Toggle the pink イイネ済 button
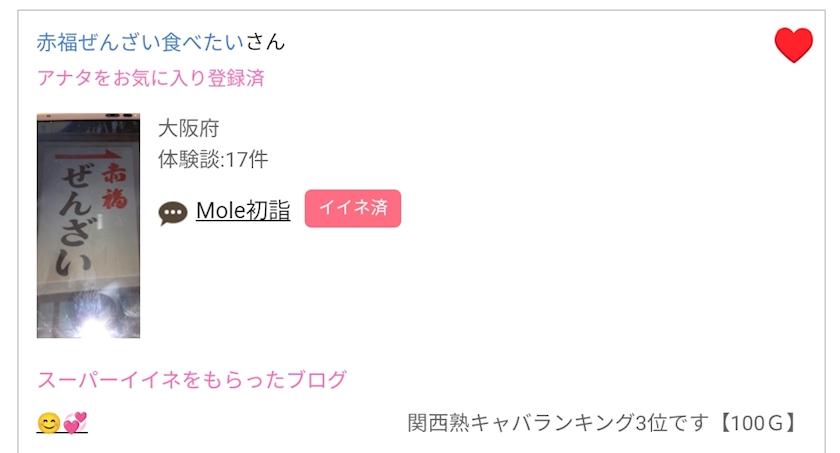 (x=353, y=208)
